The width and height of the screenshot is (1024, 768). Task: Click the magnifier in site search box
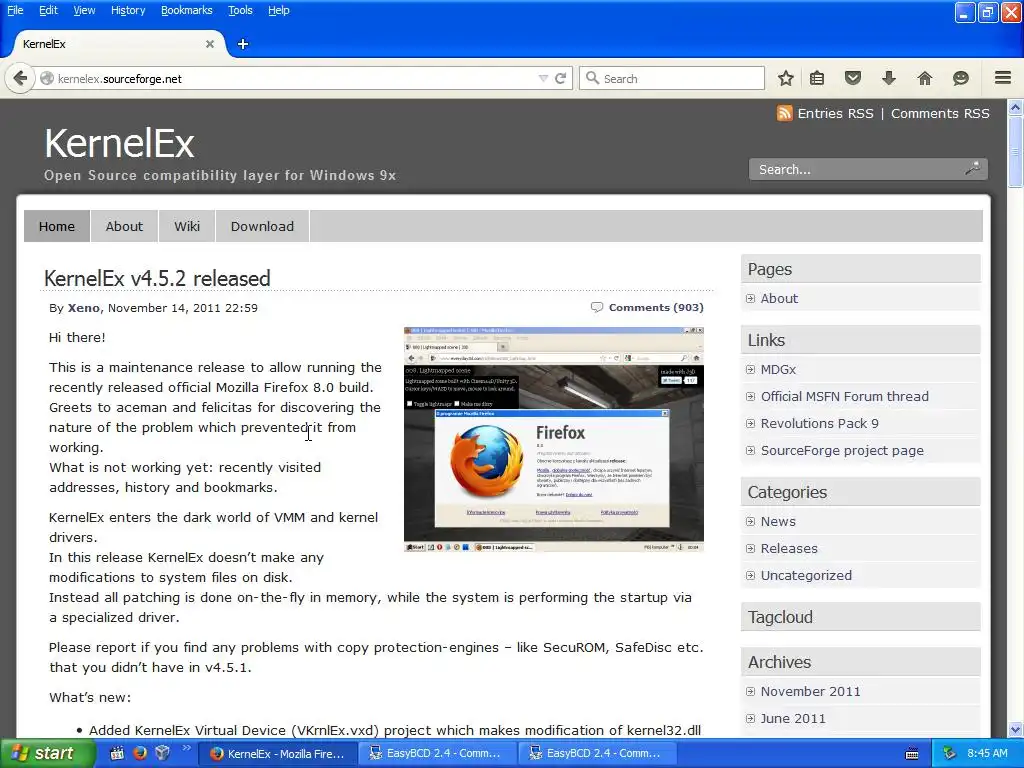[x=972, y=169]
